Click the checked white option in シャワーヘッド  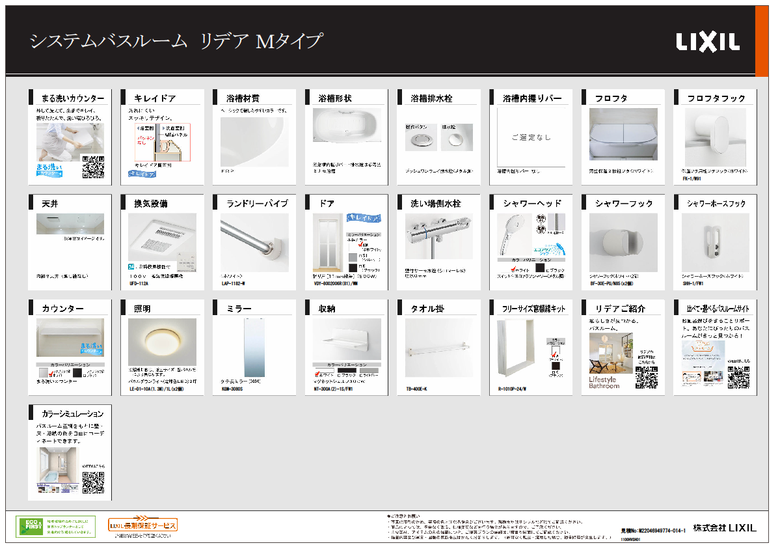pos(519,269)
